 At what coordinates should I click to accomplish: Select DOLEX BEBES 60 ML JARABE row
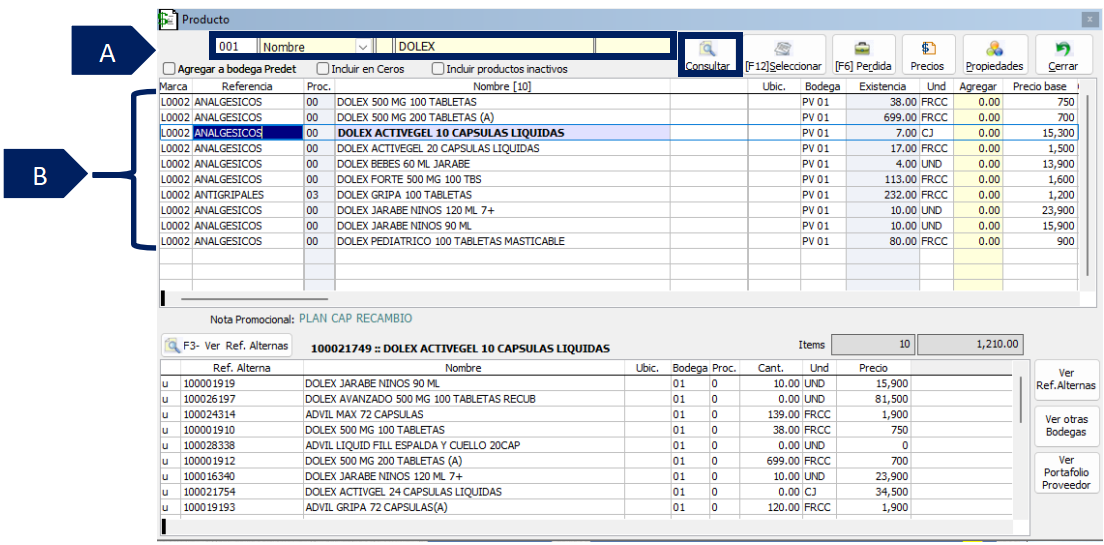pos(618,164)
